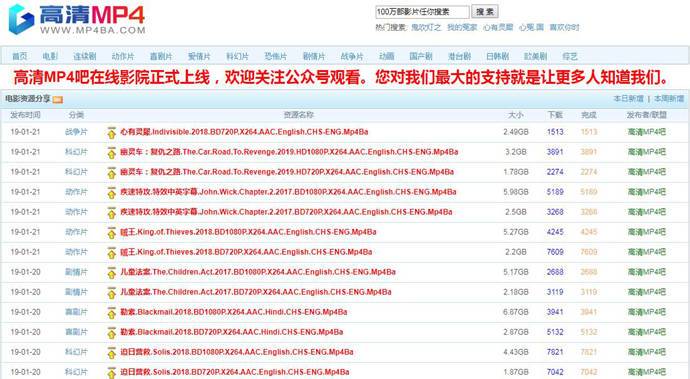This screenshot has height=379, width=690.
Task: Click the 发布时间 column header
Action: (x=26, y=115)
